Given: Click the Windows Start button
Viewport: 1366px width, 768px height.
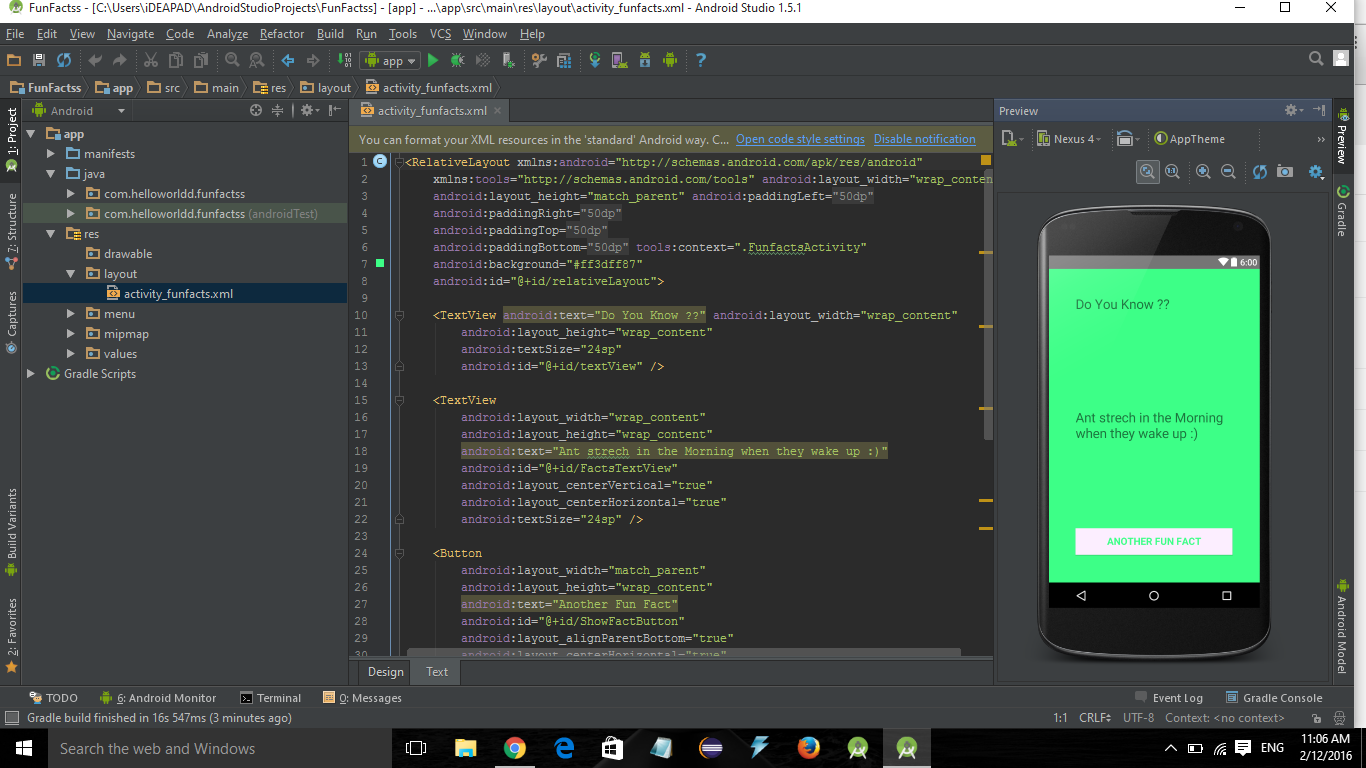Looking at the screenshot, I should point(23,748).
